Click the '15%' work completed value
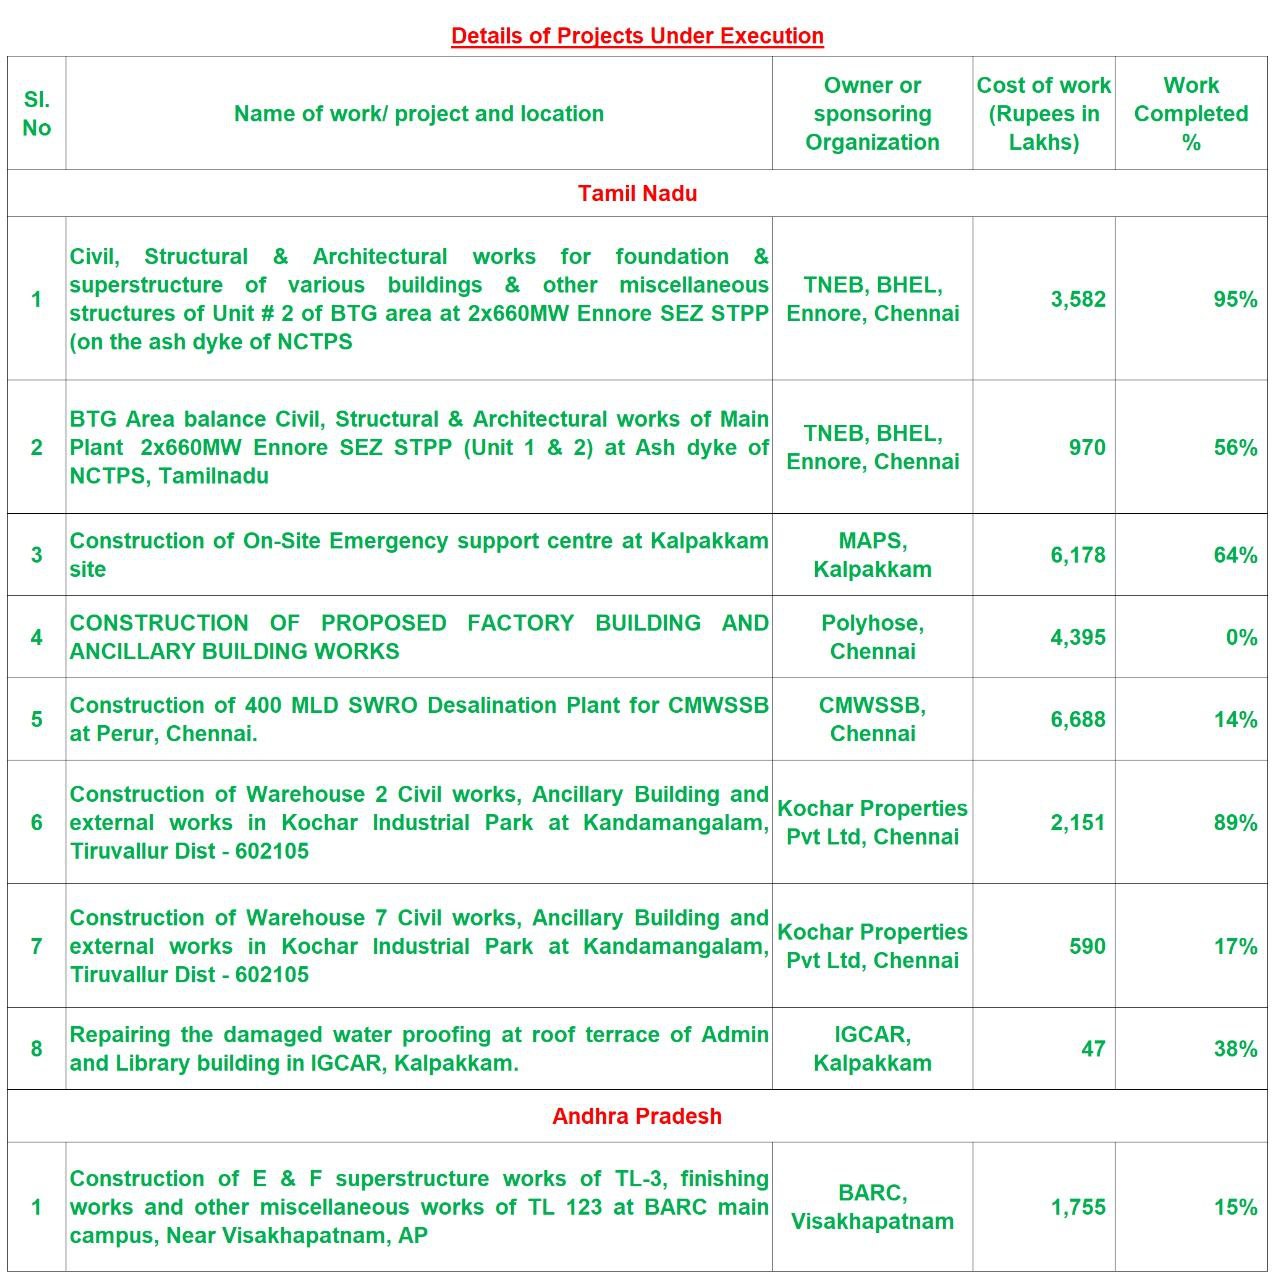The image size is (1274, 1280). coord(1236,1207)
